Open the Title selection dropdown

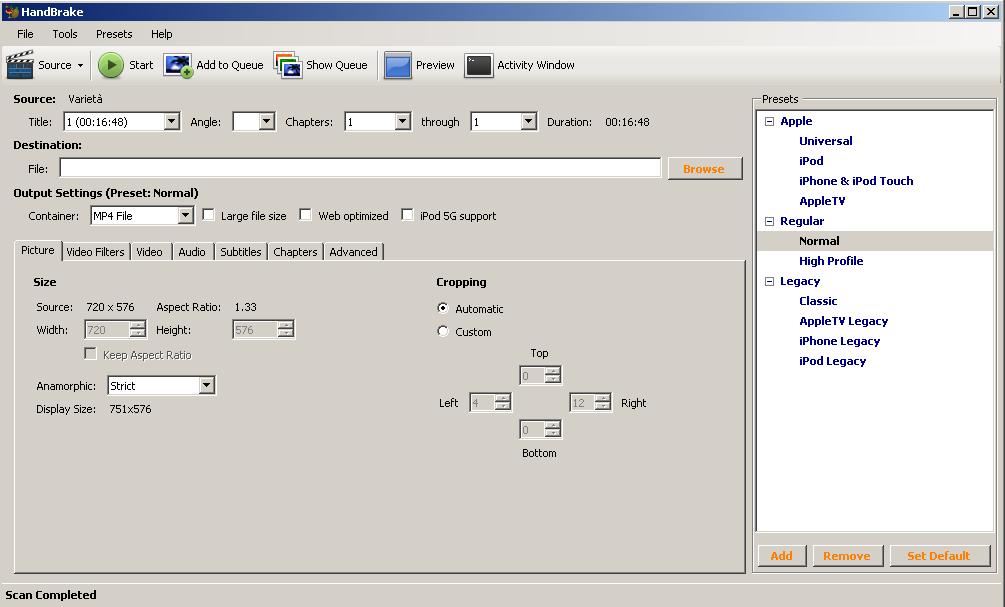[171, 122]
